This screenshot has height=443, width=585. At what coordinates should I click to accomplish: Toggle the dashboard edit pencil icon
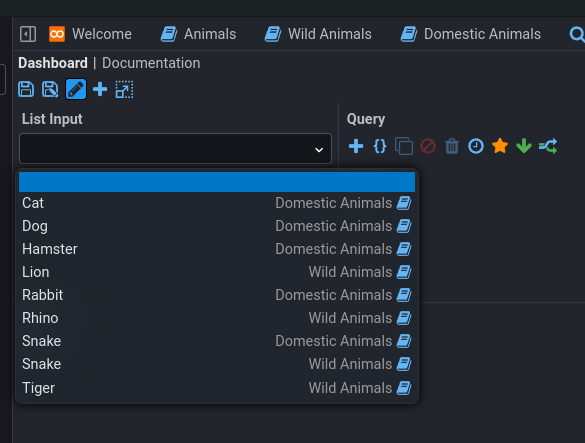pos(76,89)
